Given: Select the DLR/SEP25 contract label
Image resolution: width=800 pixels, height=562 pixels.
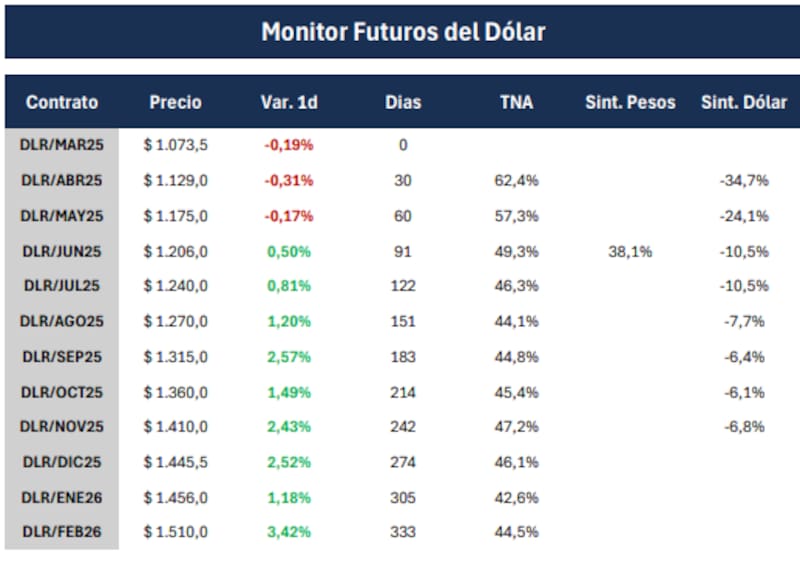Looking at the screenshot, I should 62,356.
